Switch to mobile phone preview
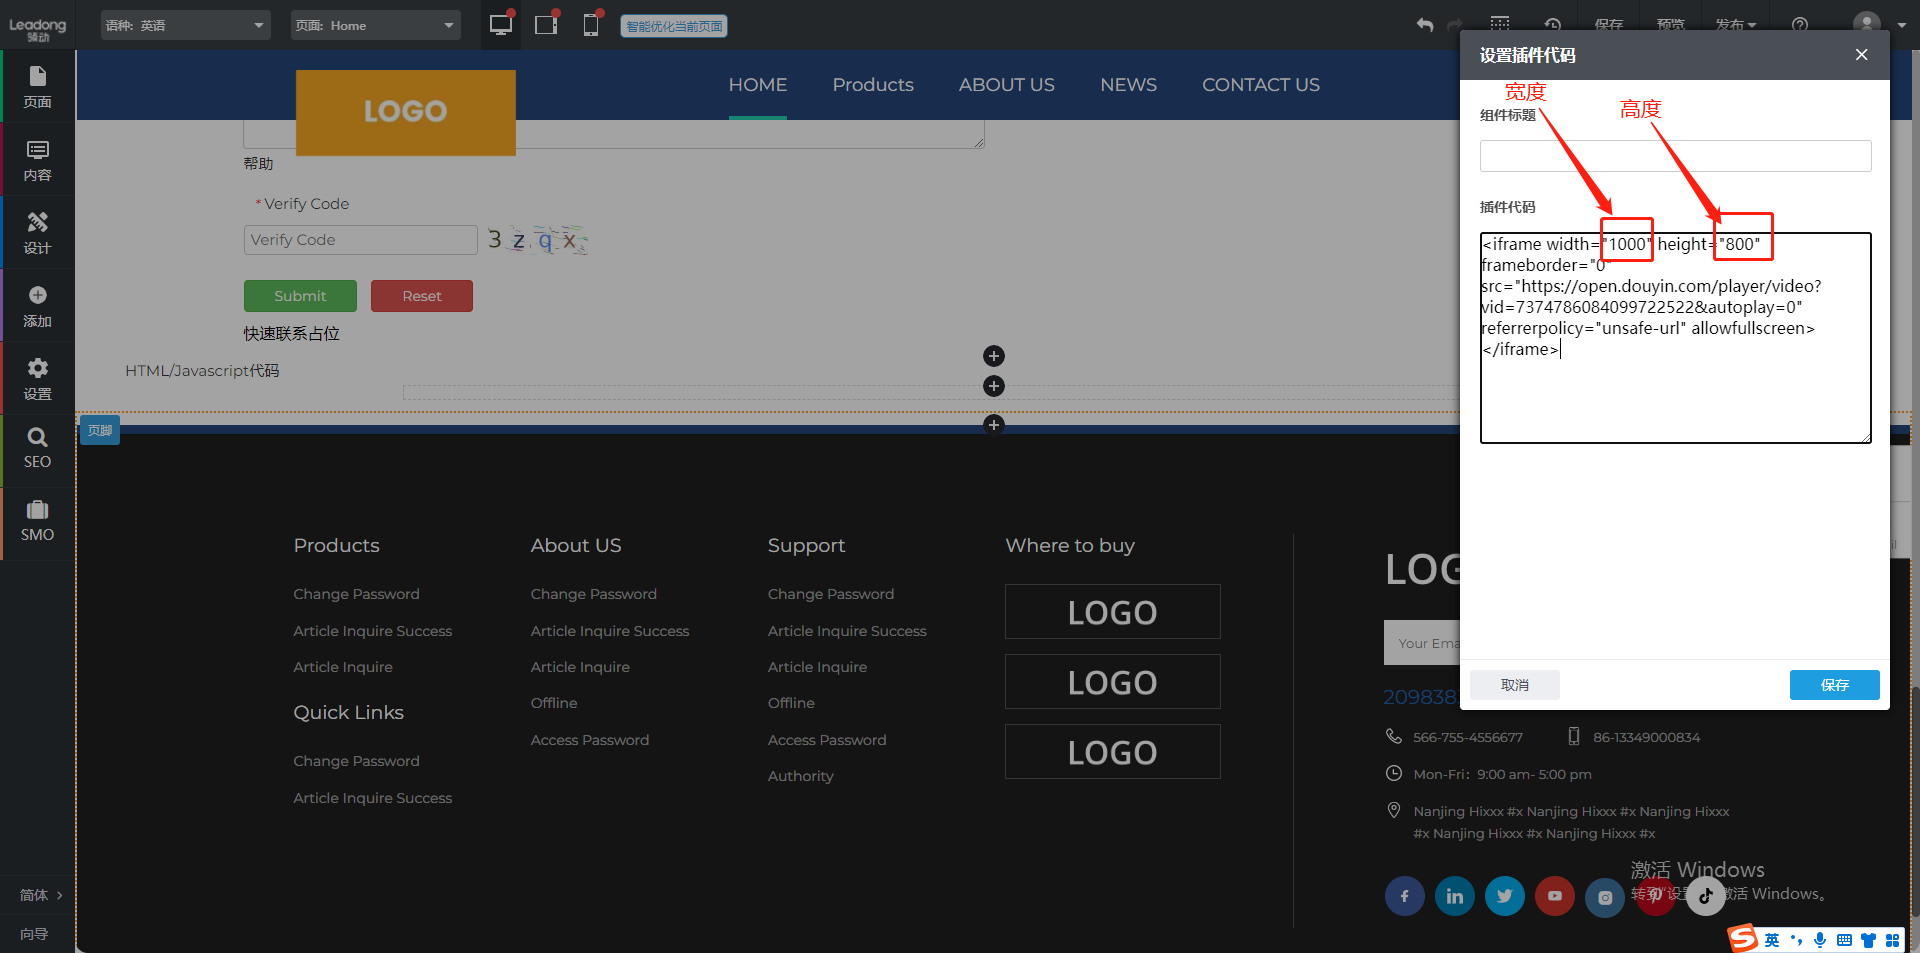Screen dimensions: 1920x953 pos(591,25)
